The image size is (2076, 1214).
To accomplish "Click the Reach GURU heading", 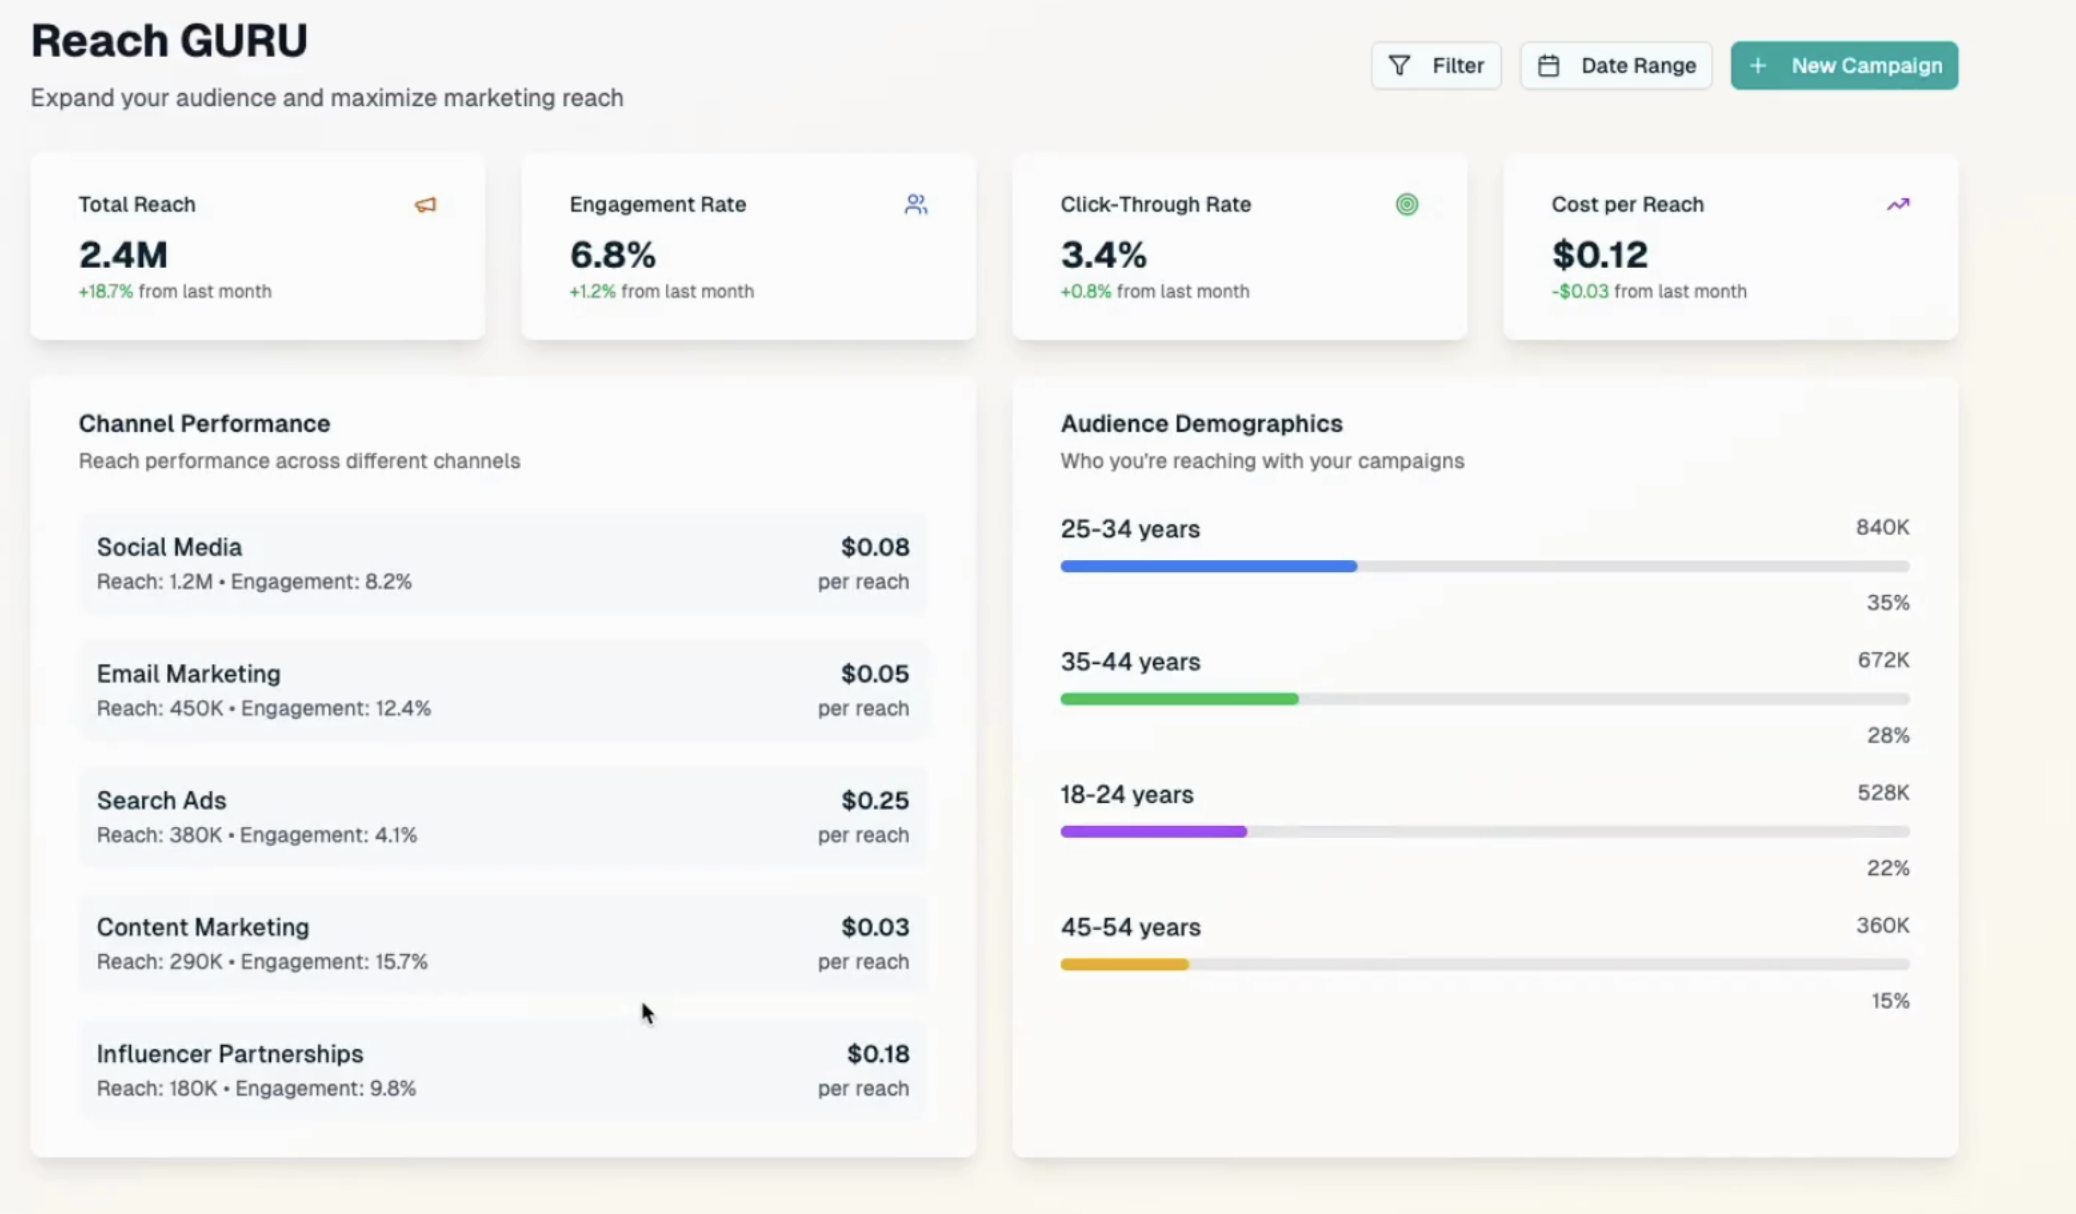I will (169, 40).
